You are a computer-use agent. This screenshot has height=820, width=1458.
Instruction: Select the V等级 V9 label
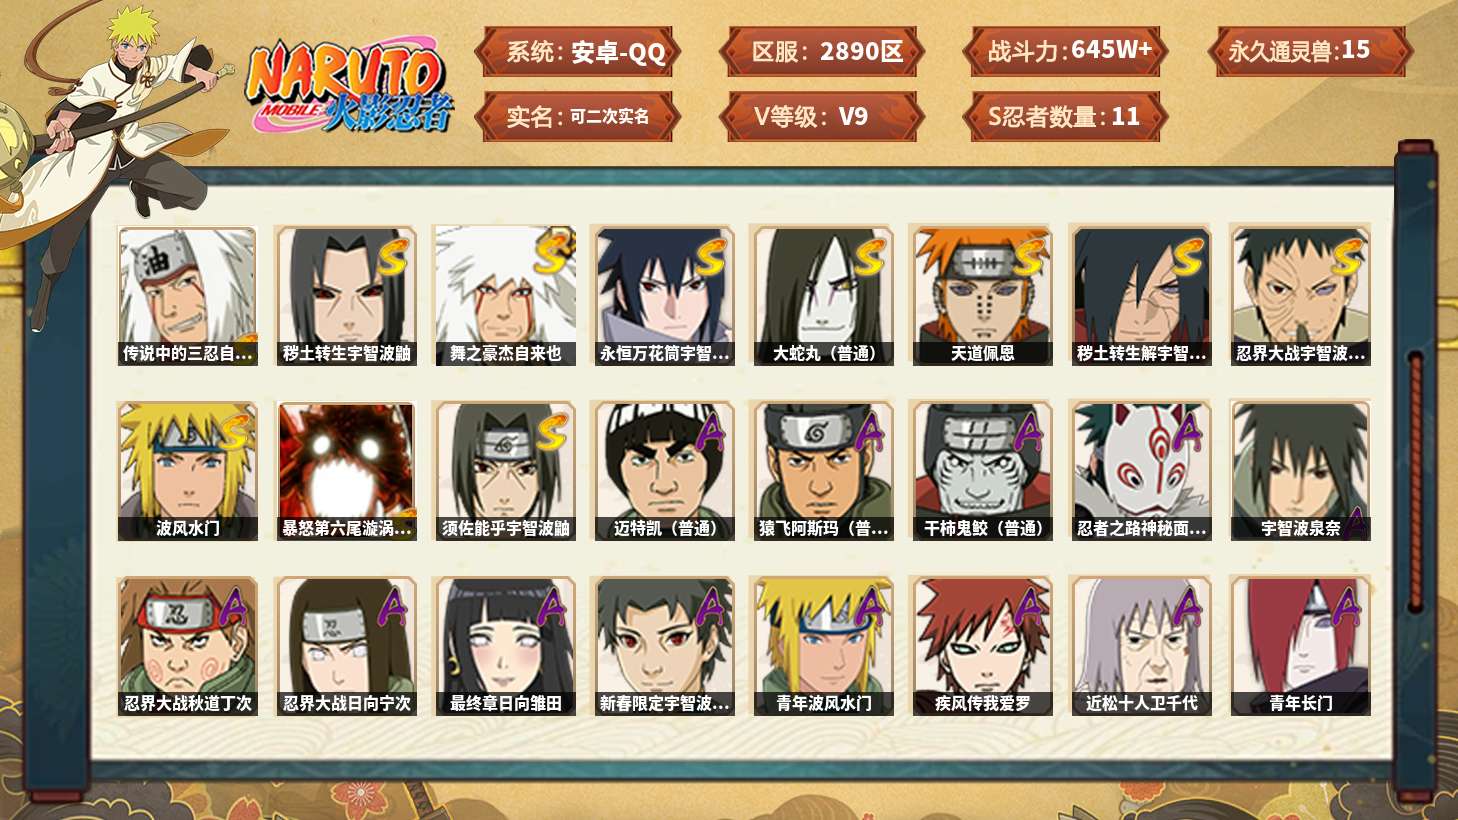click(822, 117)
